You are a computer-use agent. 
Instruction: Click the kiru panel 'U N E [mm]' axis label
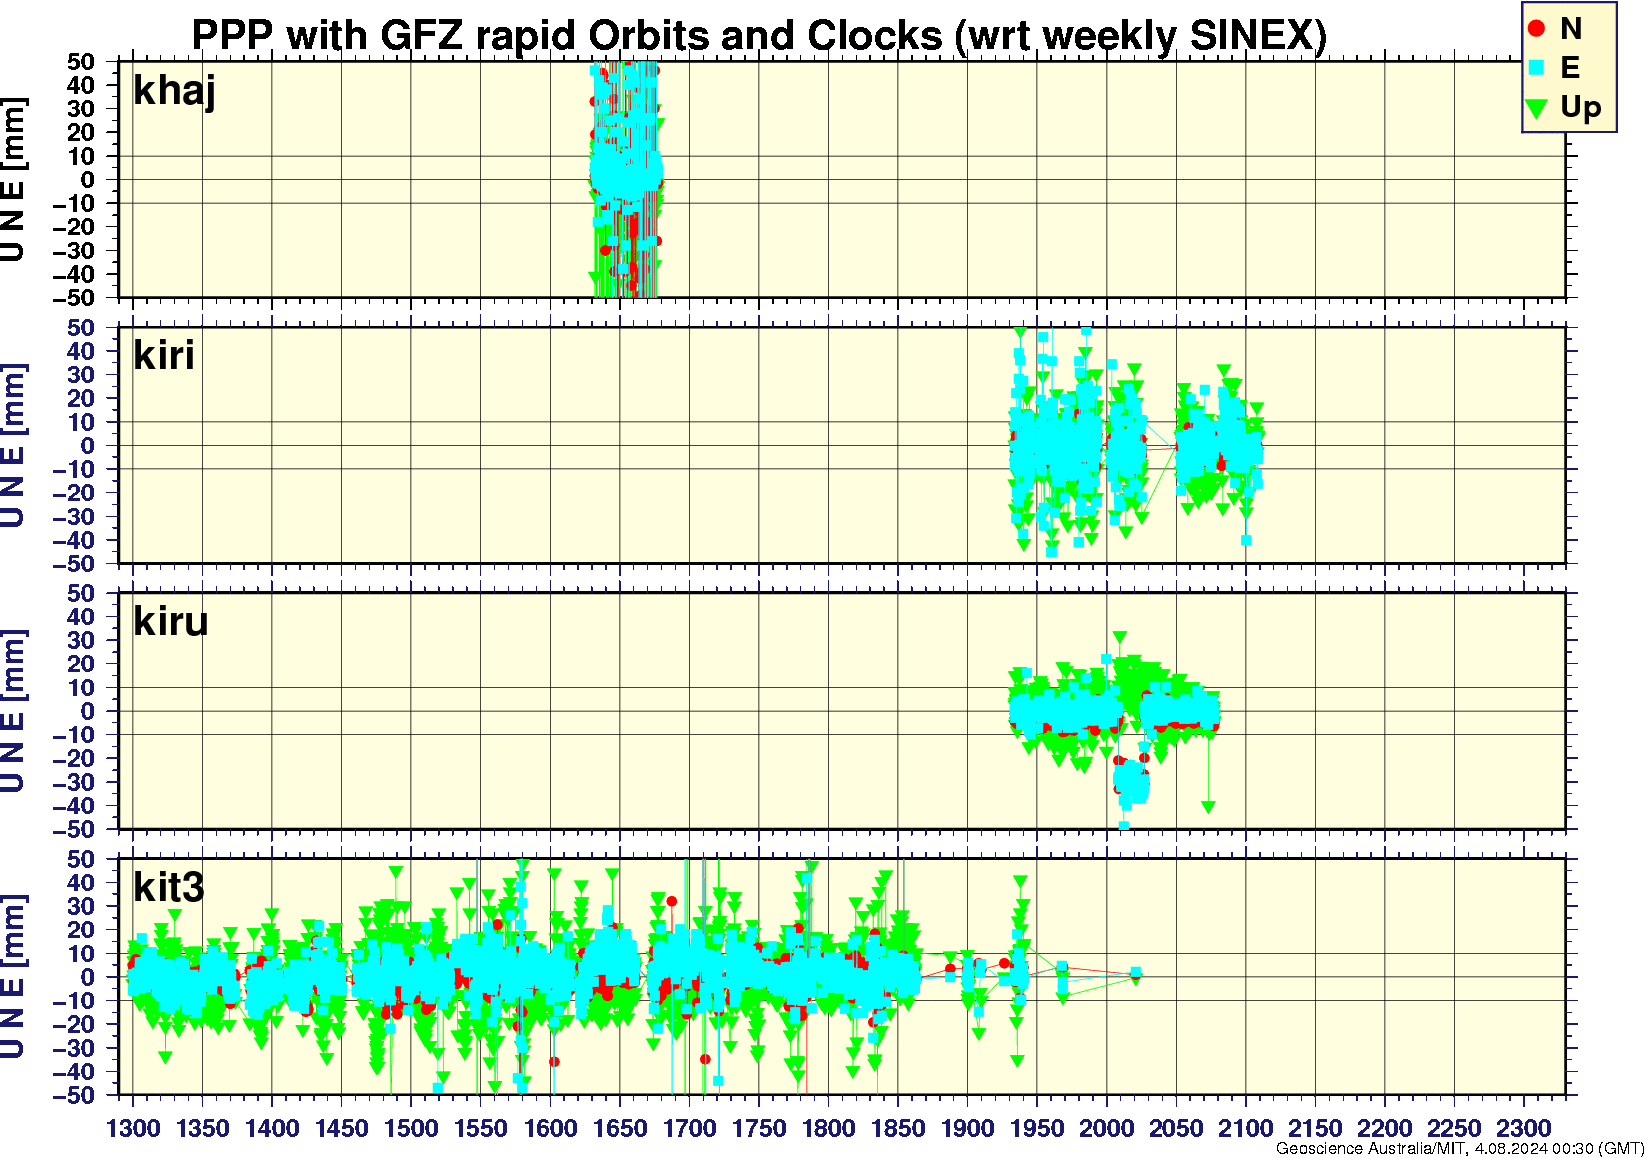tap(13, 712)
